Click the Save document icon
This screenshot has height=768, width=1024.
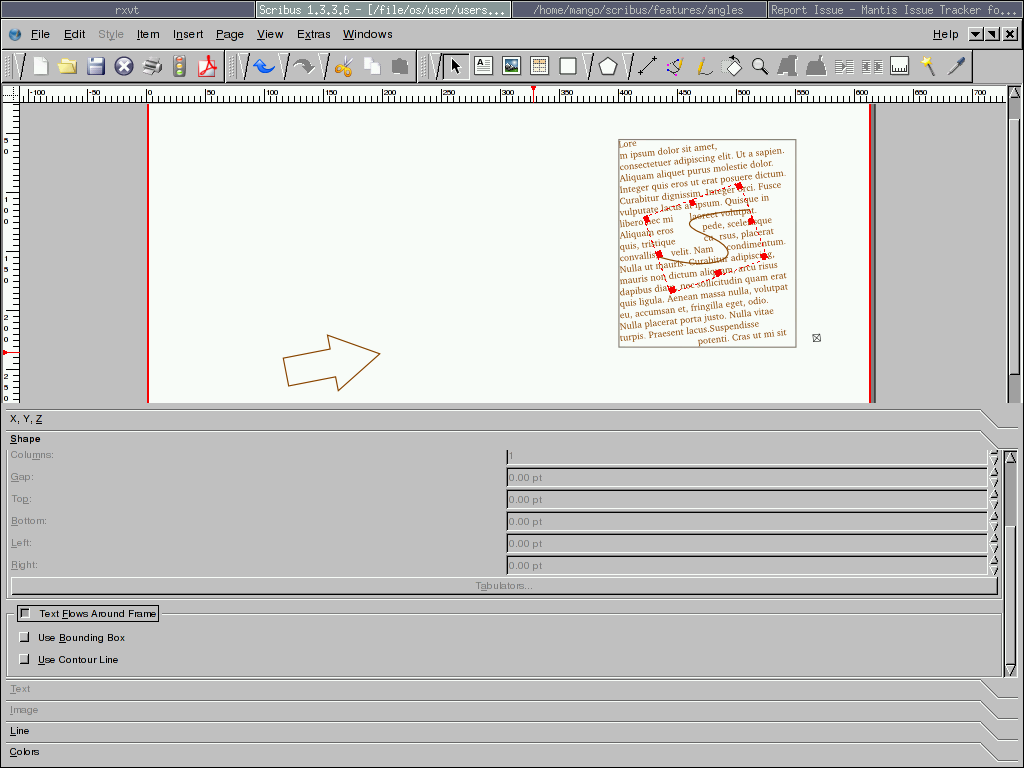click(96, 67)
